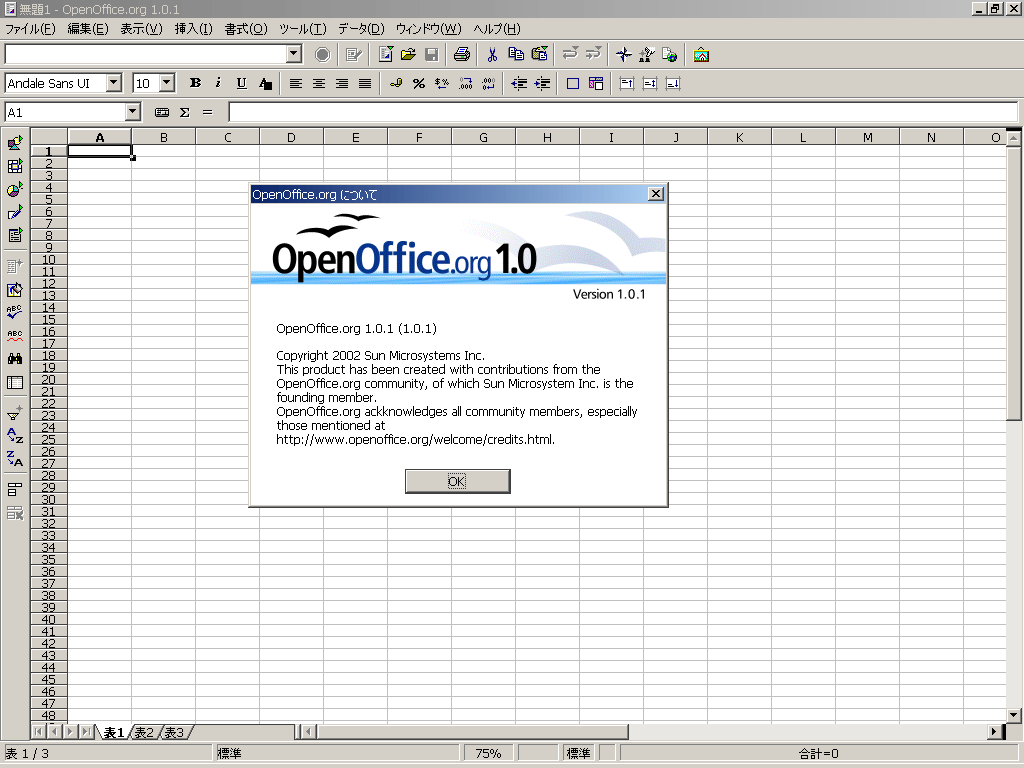
Task: Open the font size 10 dropdown
Action: [x=167, y=83]
